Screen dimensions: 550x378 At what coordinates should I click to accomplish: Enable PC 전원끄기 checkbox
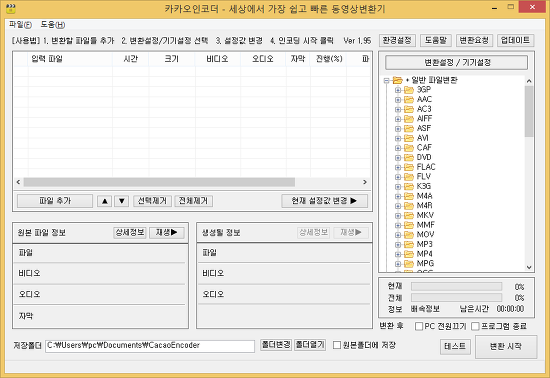pyautogui.click(x=418, y=326)
